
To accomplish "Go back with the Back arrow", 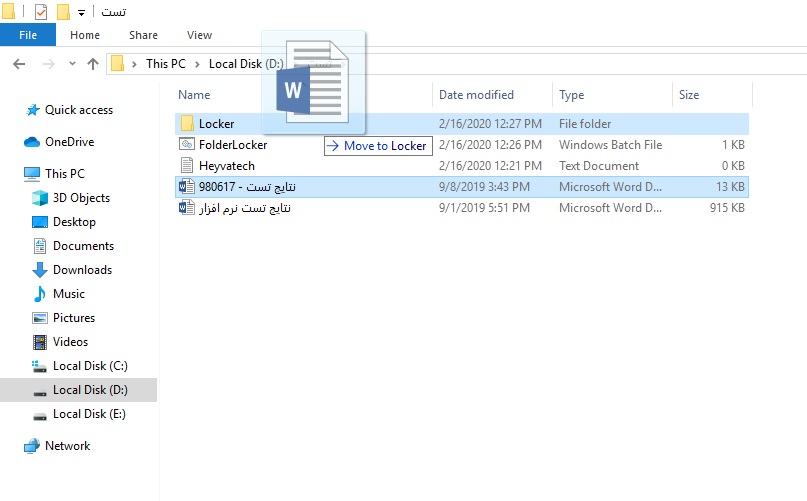I will coord(19,64).
